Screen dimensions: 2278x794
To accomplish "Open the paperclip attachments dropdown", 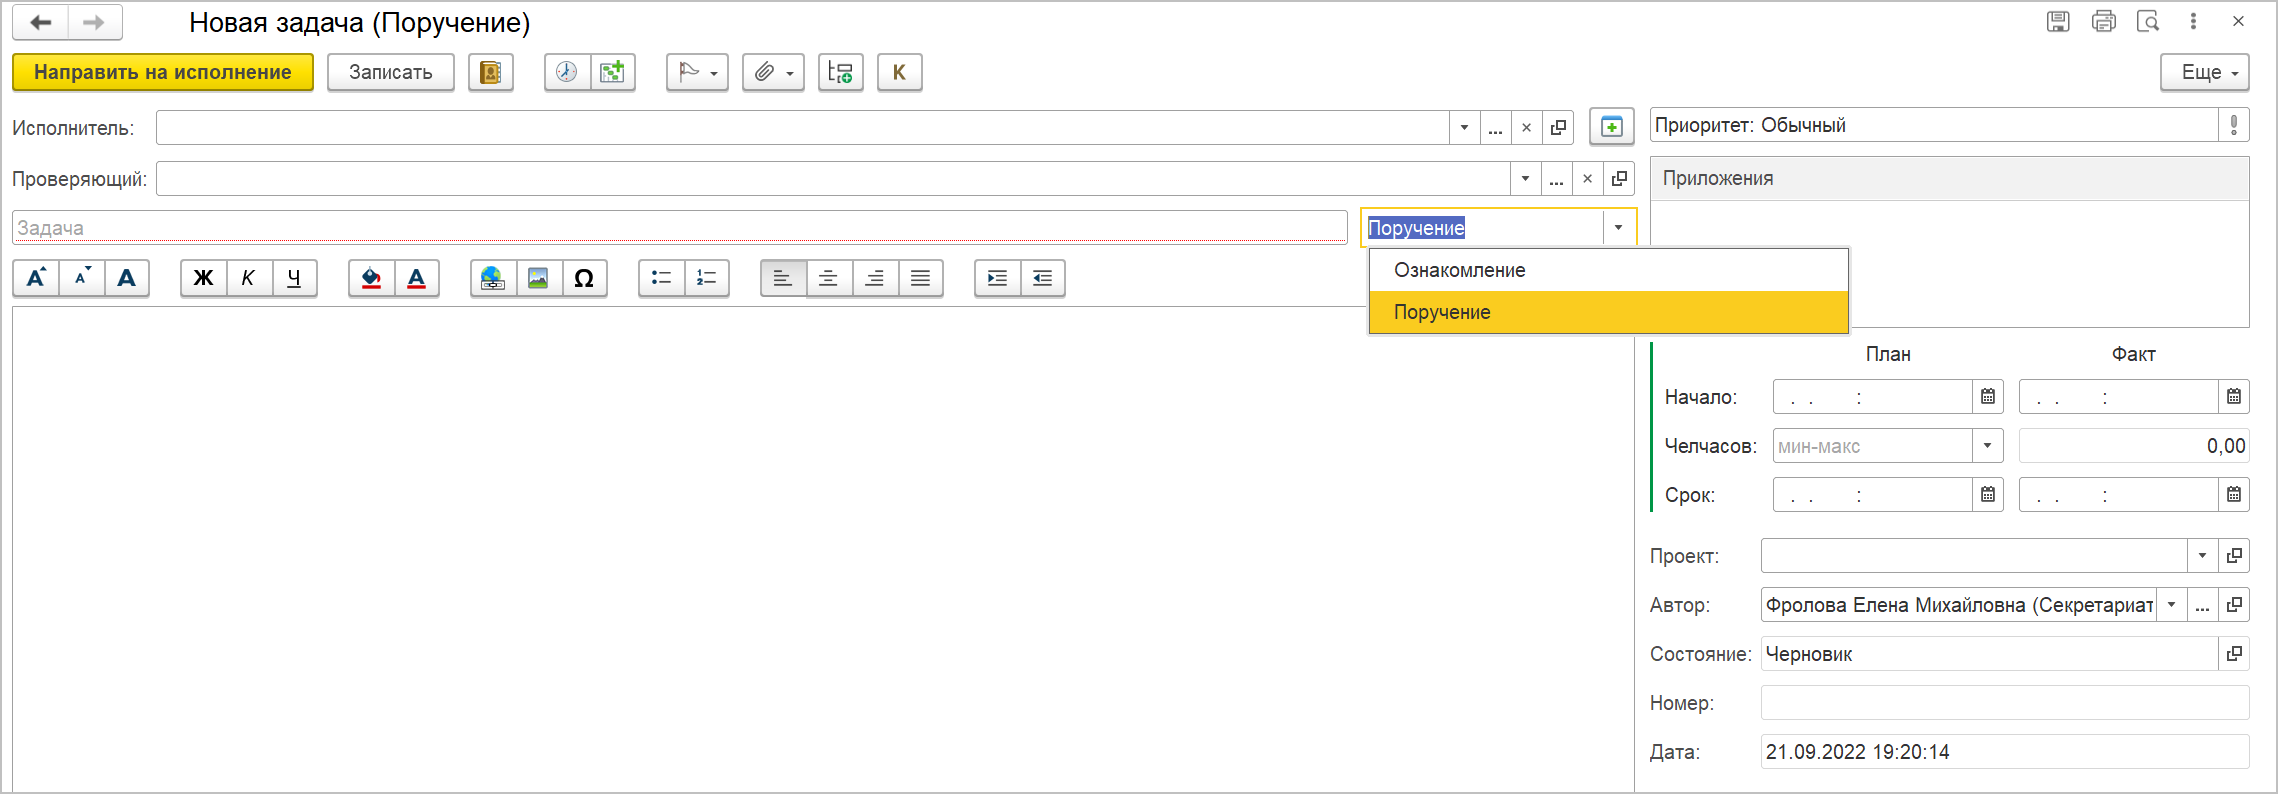I will click(773, 72).
